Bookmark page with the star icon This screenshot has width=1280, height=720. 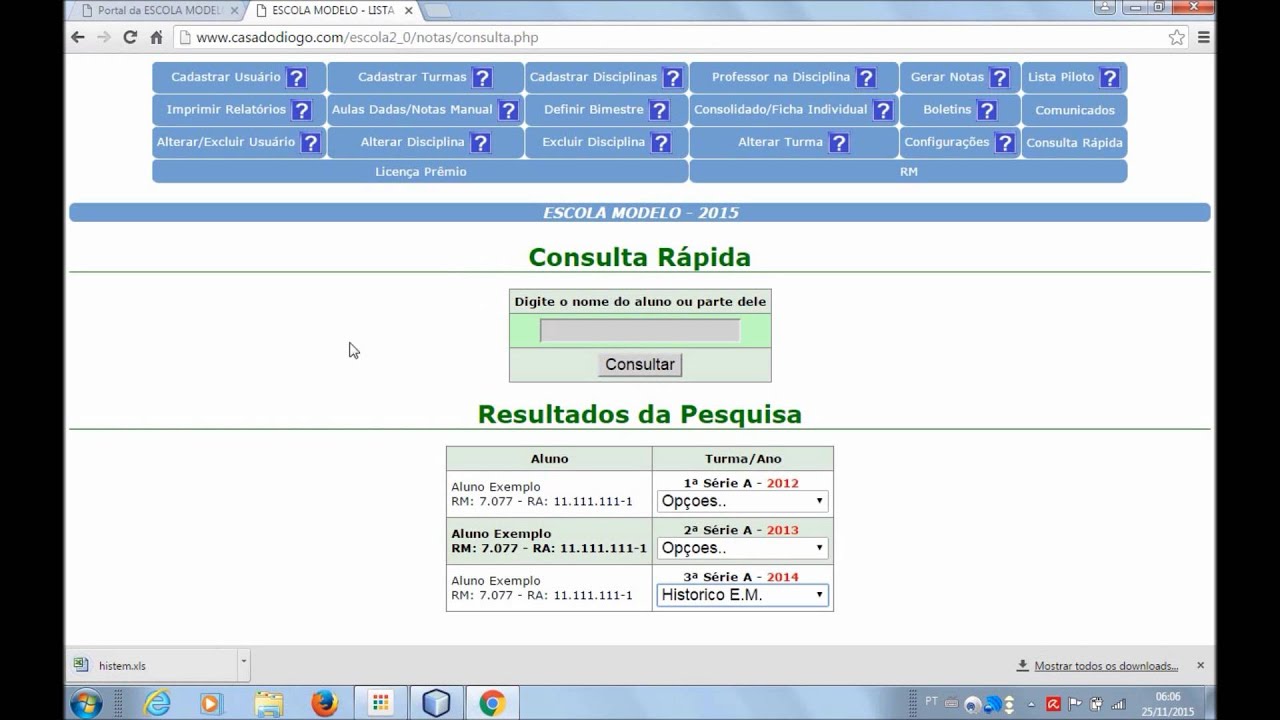click(x=1177, y=37)
